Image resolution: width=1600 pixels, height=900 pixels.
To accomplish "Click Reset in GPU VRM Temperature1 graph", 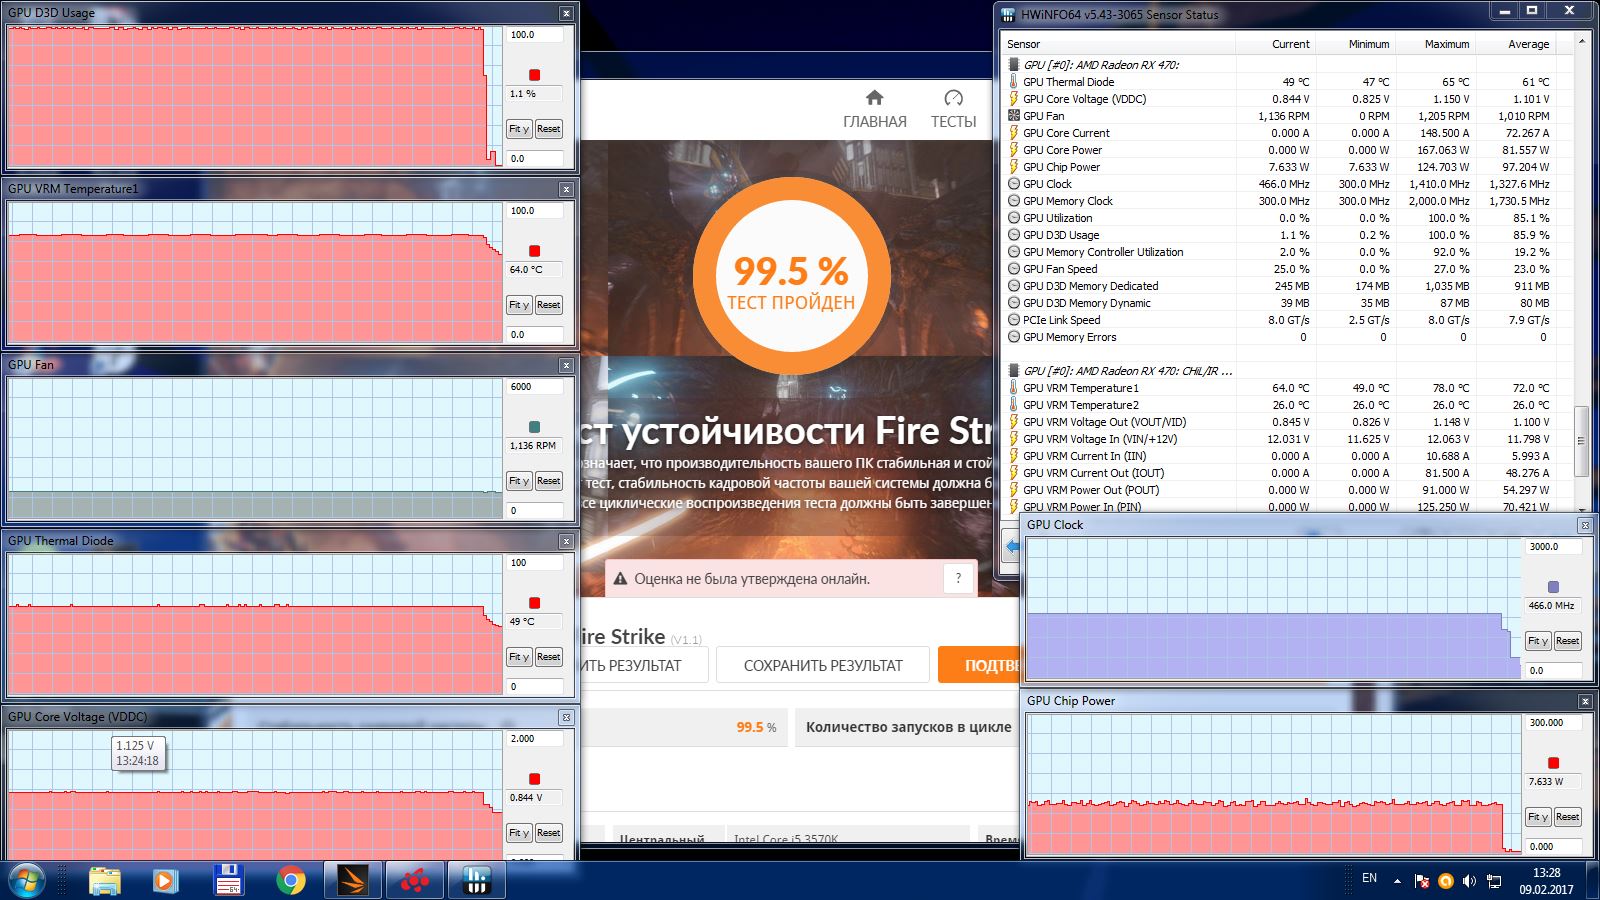I will click(x=548, y=305).
